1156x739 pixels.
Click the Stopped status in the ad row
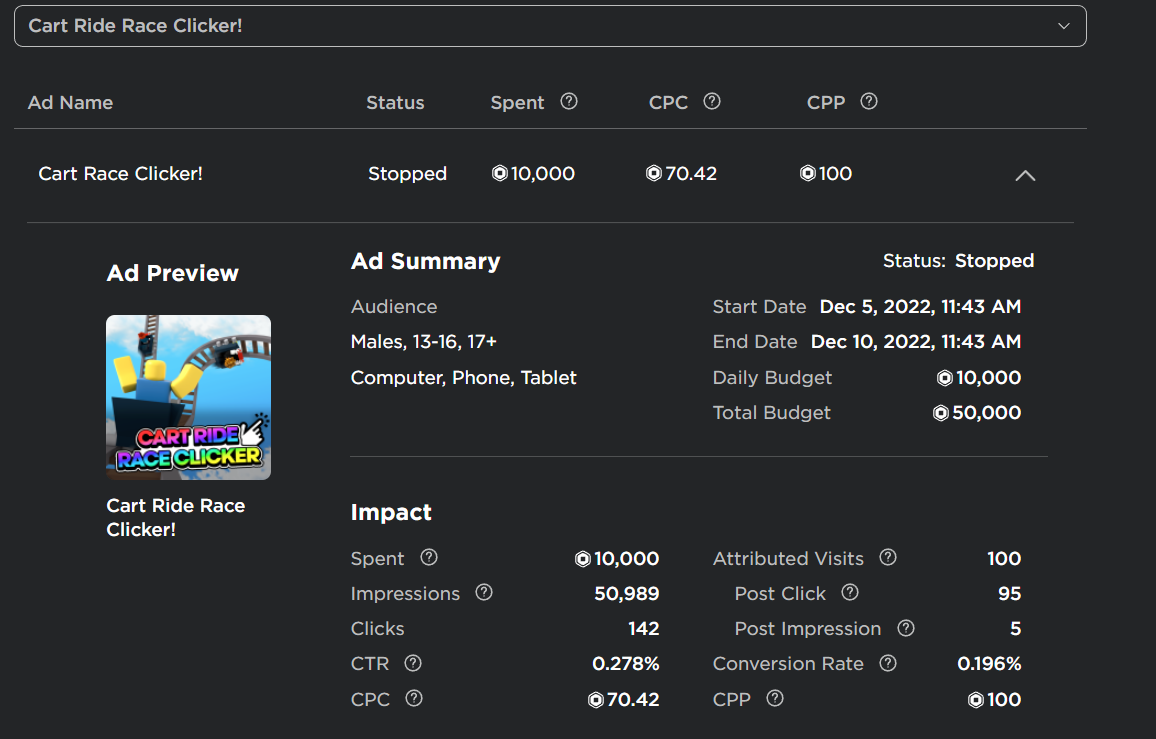click(x=408, y=174)
